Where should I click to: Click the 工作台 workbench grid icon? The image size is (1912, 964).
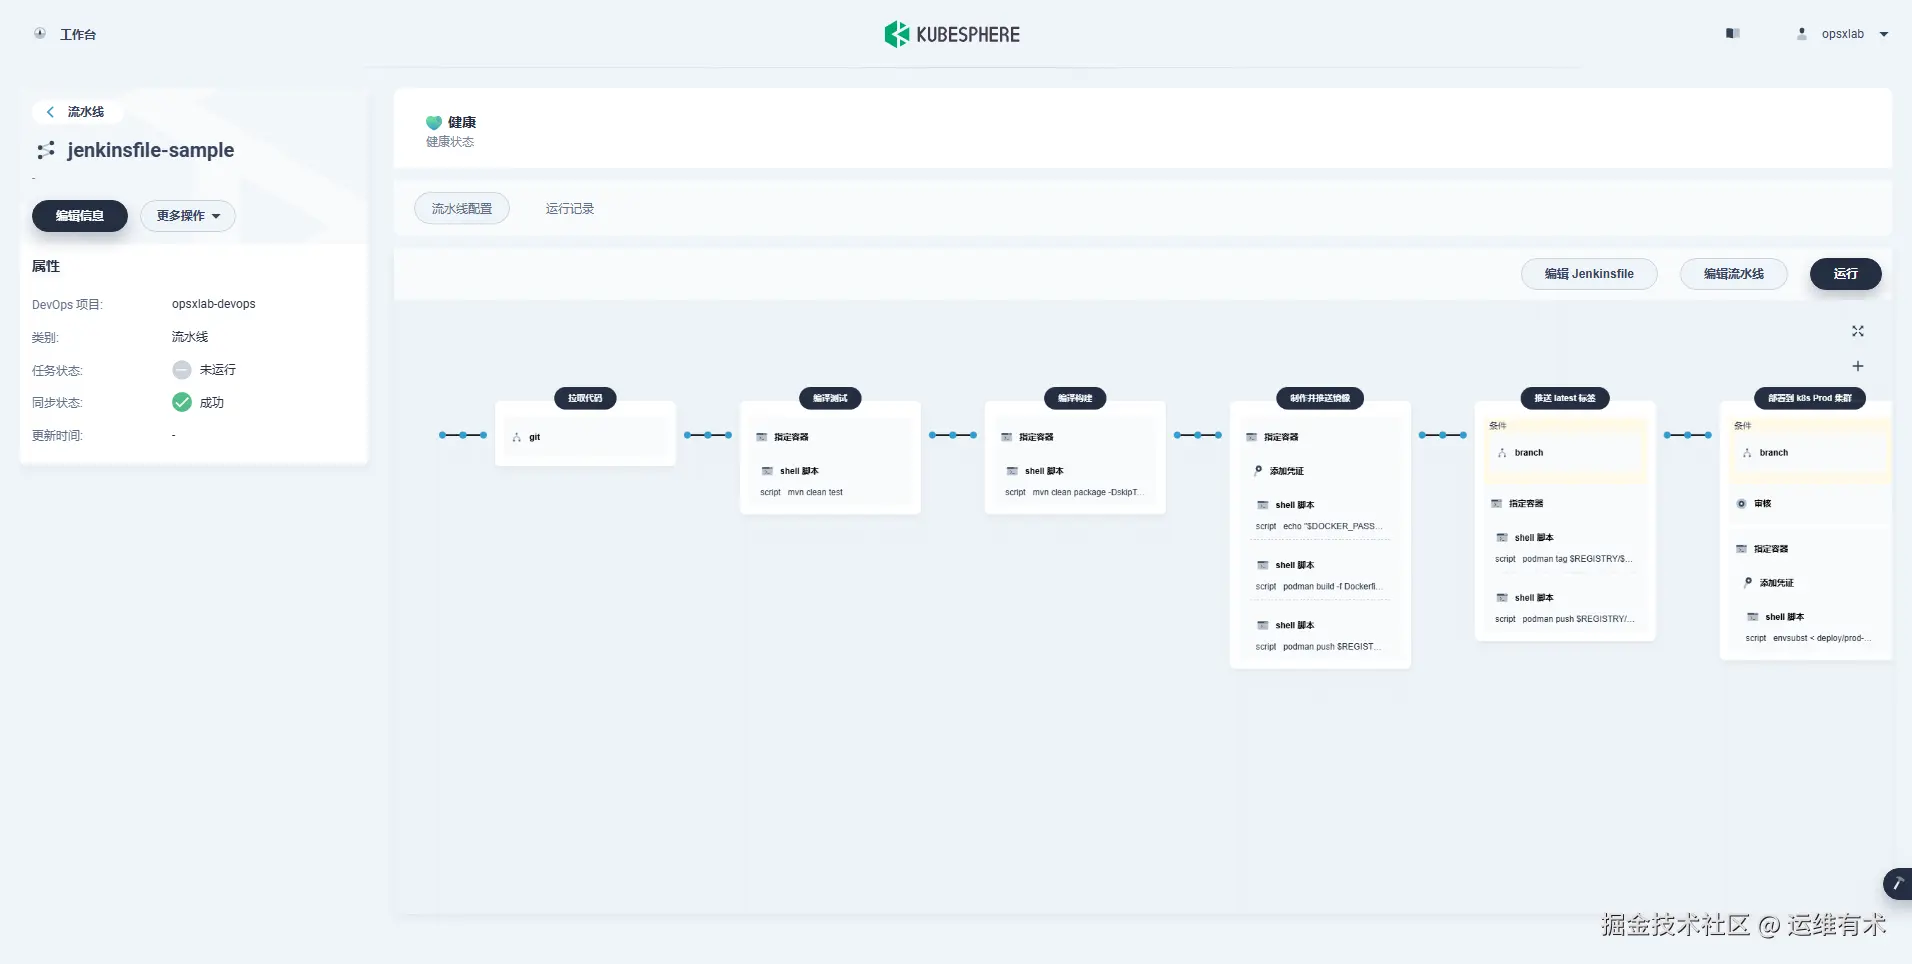click(39, 33)
